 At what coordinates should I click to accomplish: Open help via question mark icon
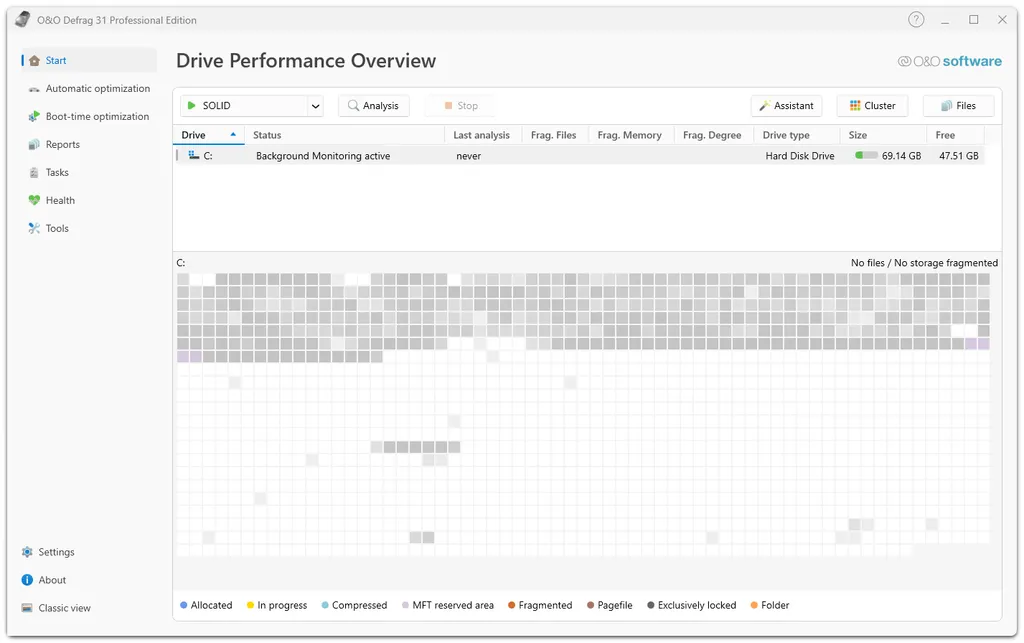pyautogui.click(x=916, y=20)
